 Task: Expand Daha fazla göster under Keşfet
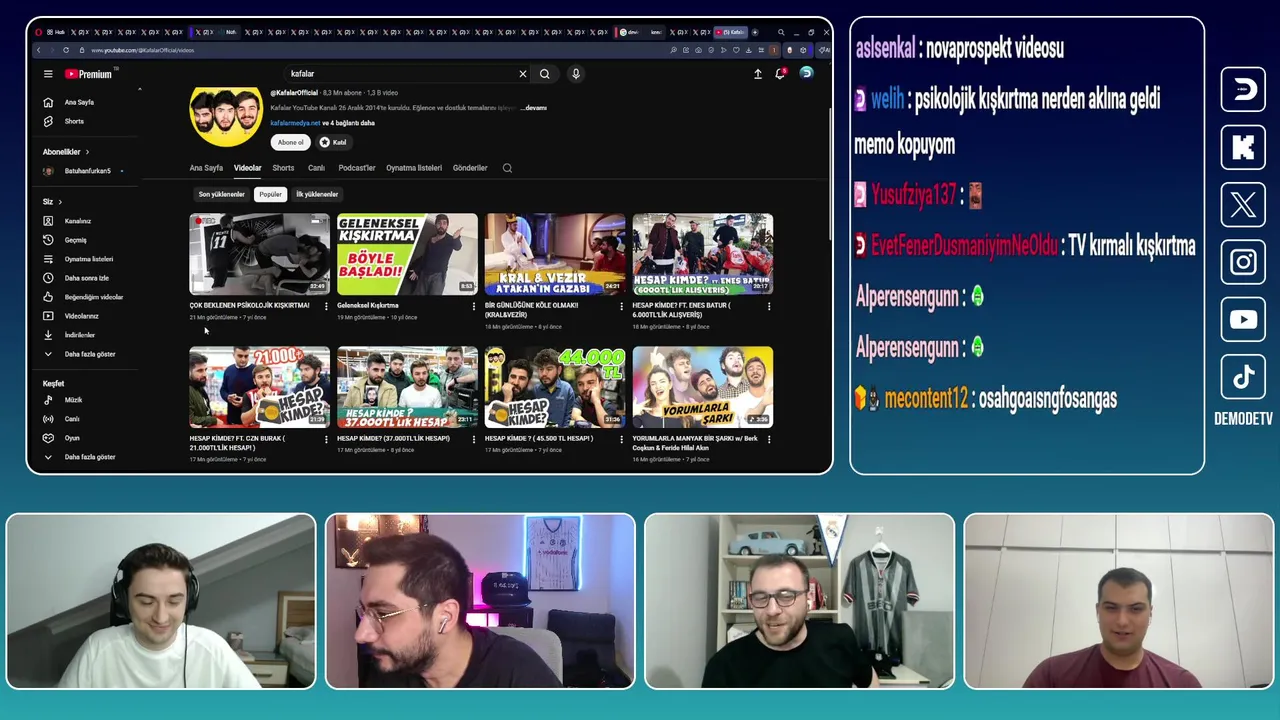(80, 457)
